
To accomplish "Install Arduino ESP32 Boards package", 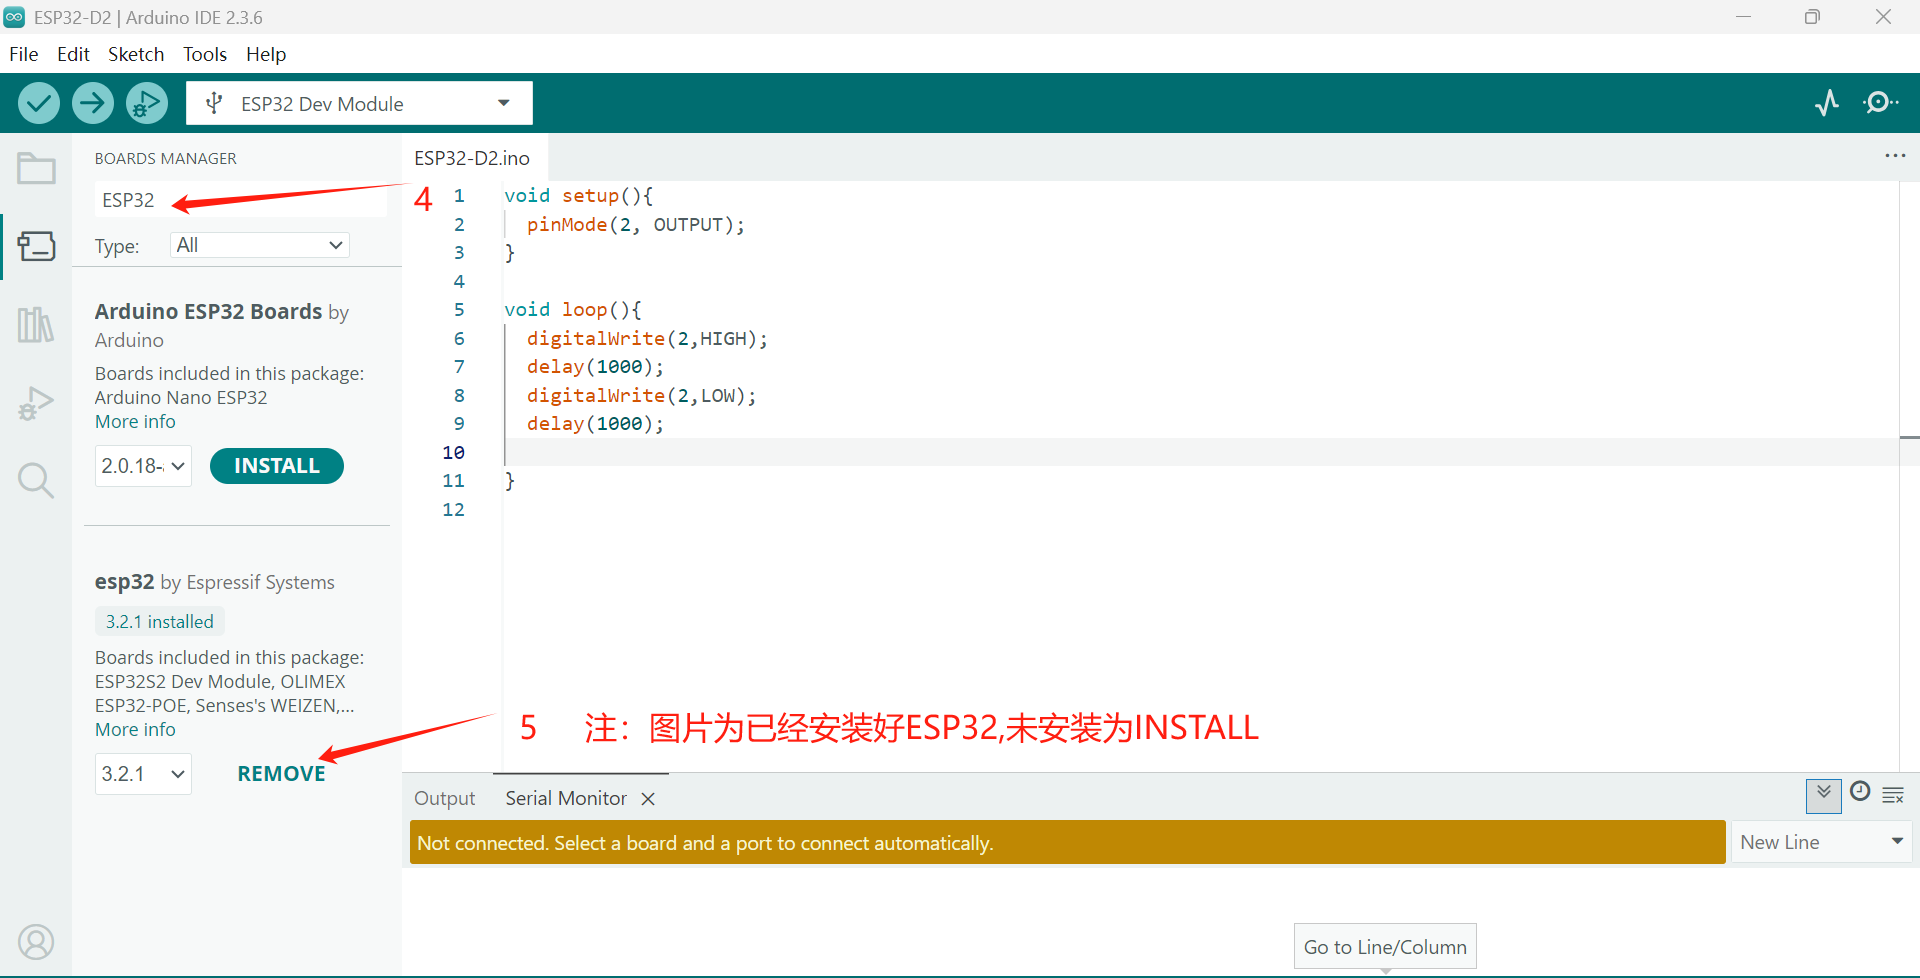I will [277, 466].
